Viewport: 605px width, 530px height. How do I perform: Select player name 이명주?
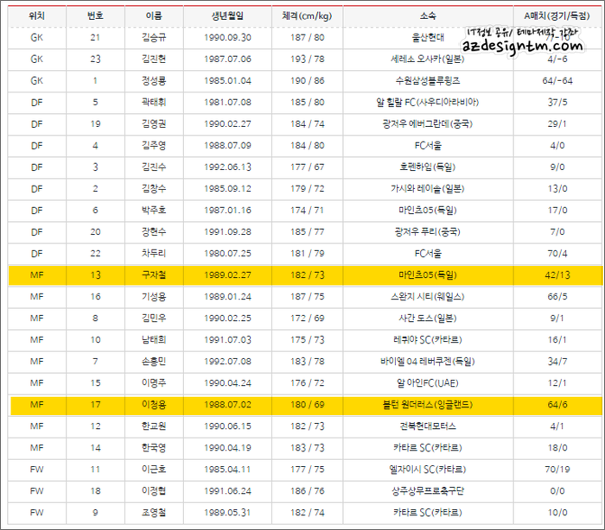click(154, 383)
